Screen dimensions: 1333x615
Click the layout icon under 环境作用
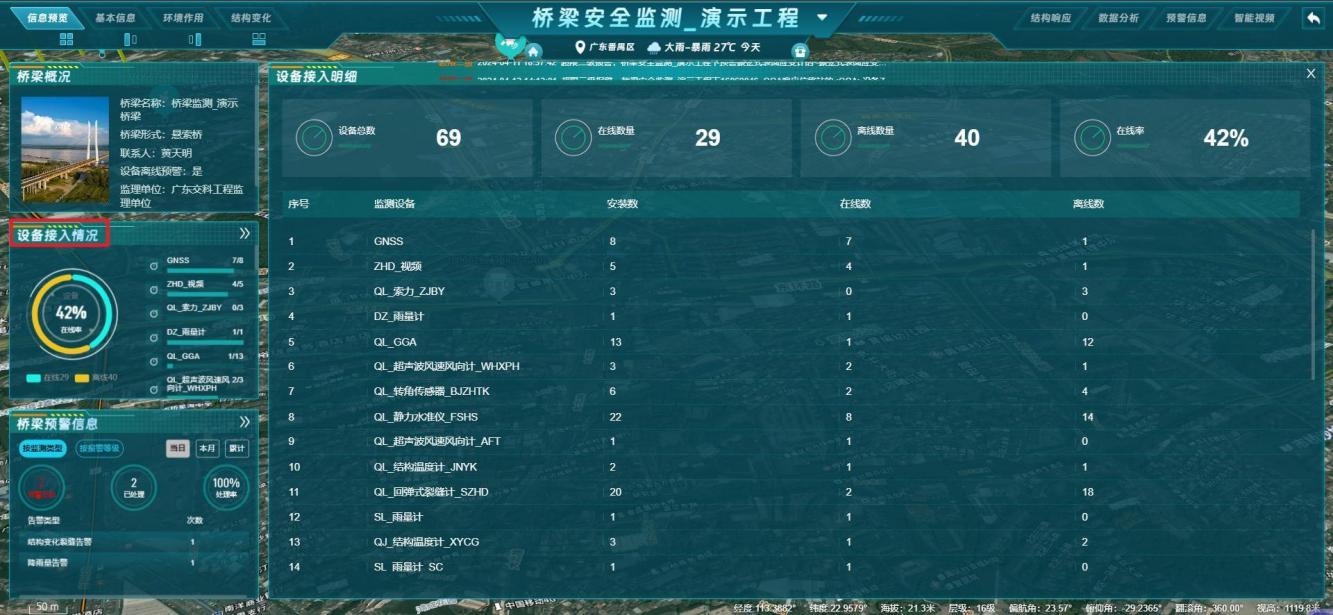point(195,39)
